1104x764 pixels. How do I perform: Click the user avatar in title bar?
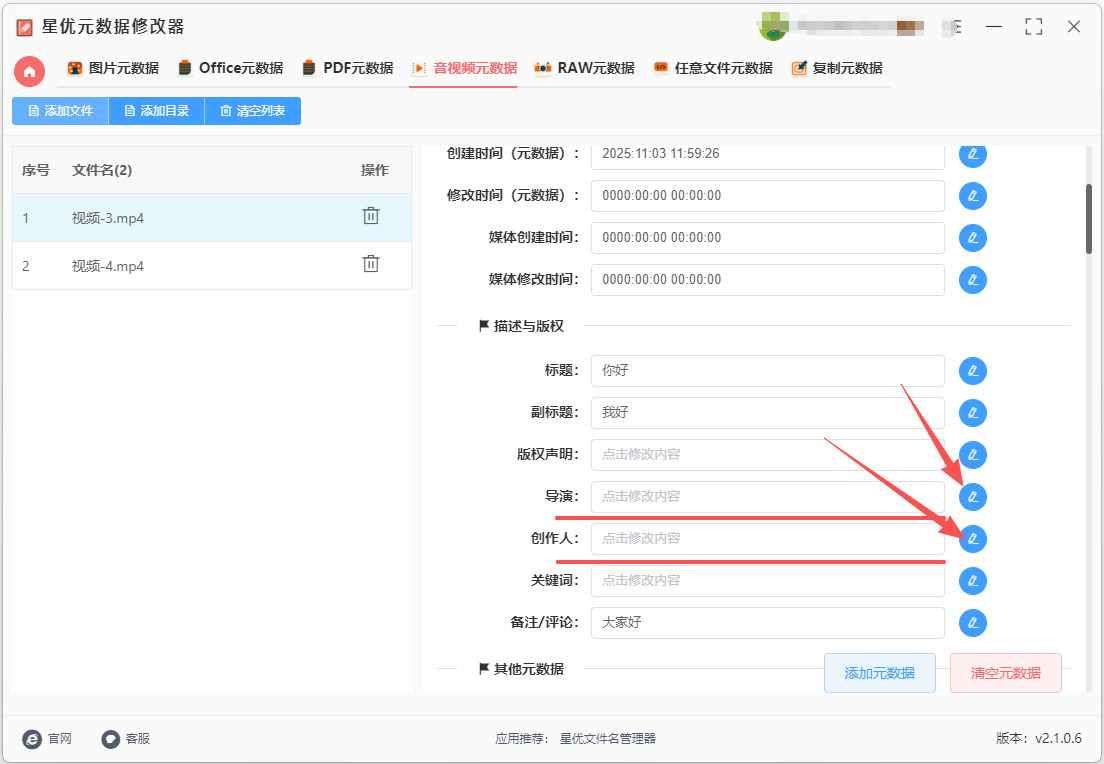772,27
